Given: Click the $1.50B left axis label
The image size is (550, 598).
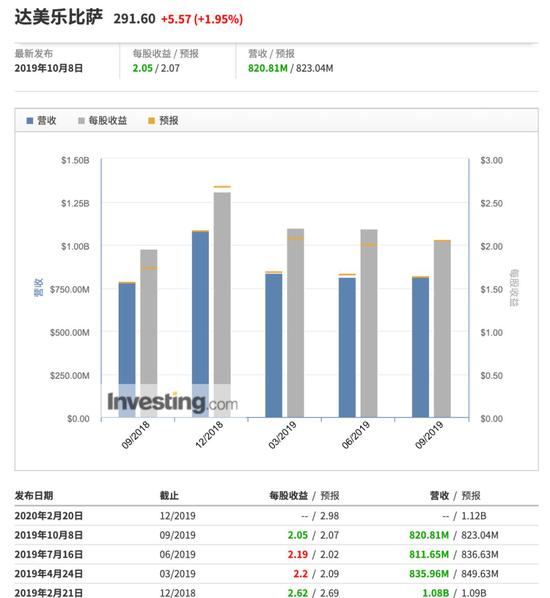Looking at the screenshot, I should click(75, 160).
